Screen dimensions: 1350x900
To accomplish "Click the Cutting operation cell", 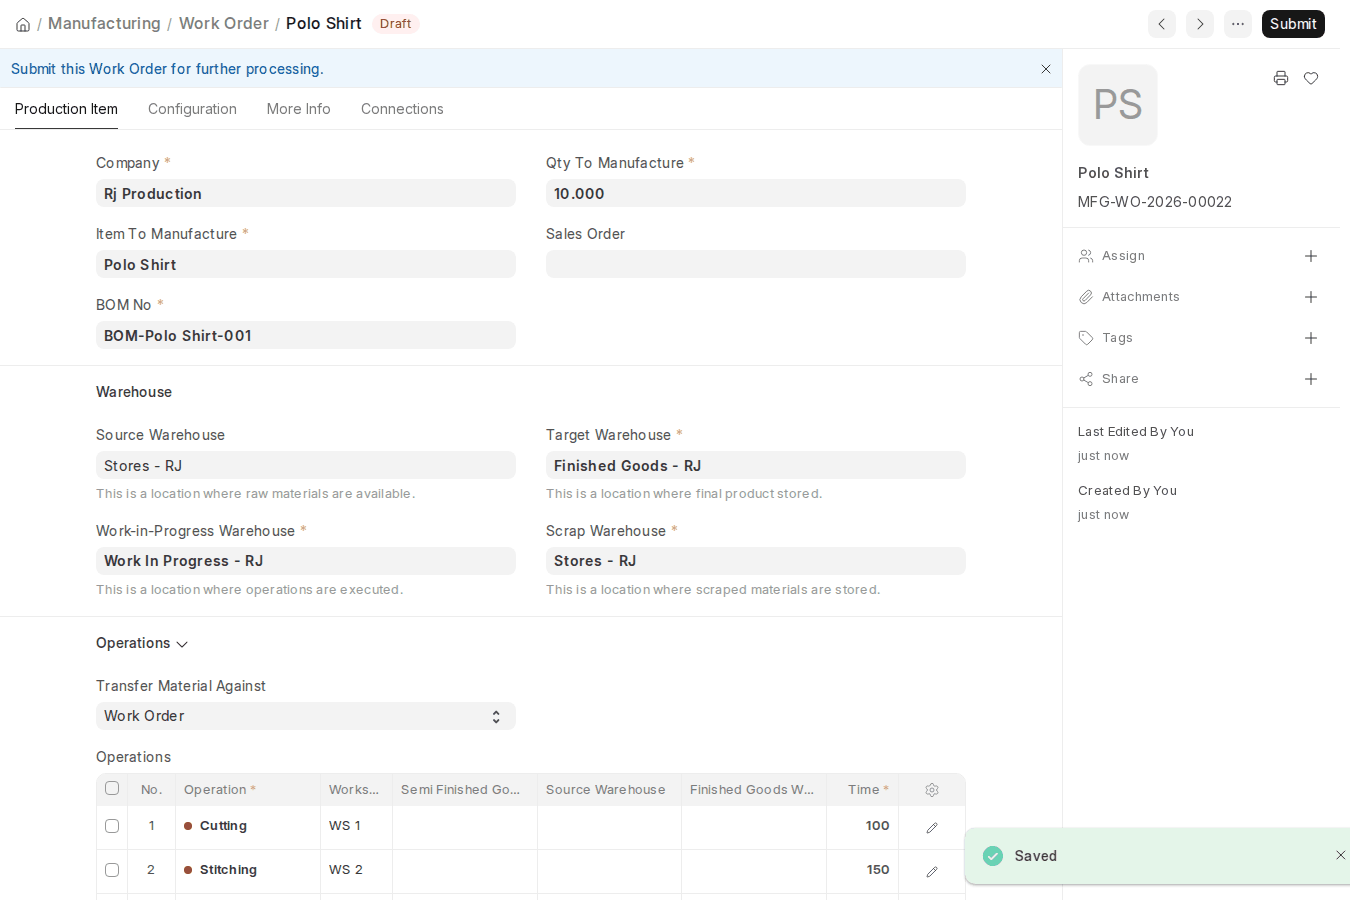I will [248, 826].
